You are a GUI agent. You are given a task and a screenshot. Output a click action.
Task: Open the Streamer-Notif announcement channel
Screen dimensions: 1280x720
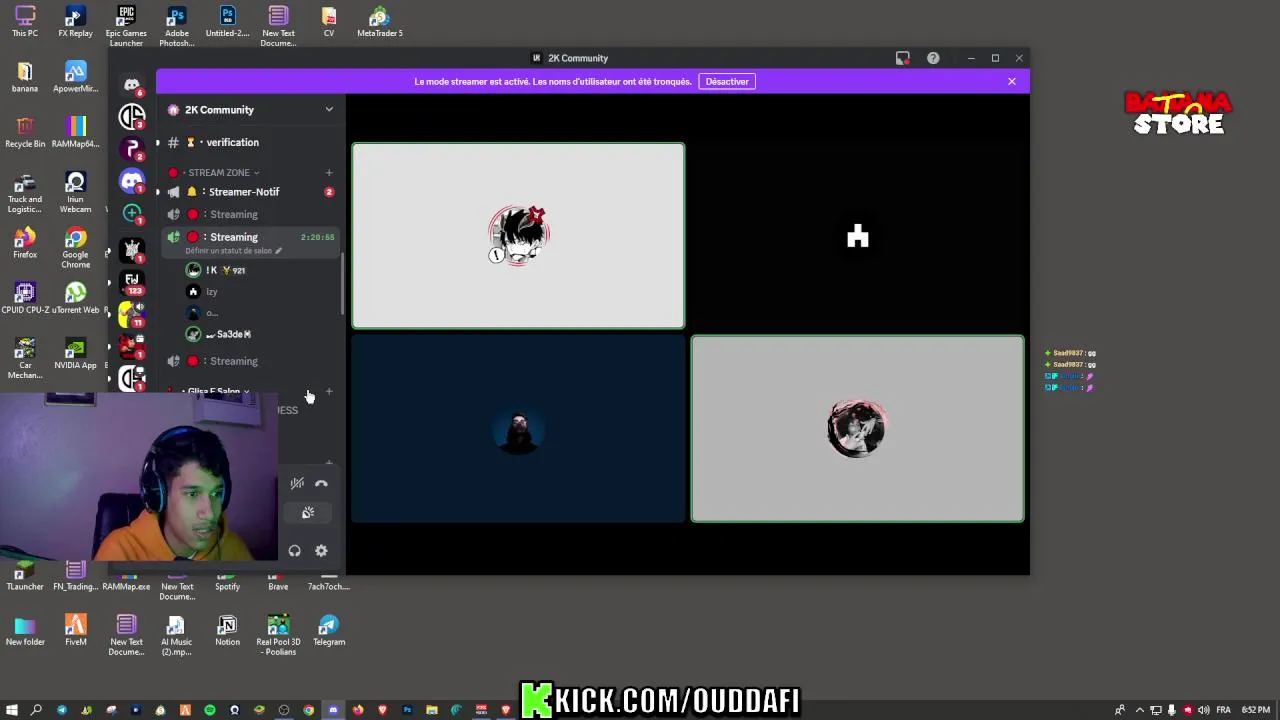249,192
